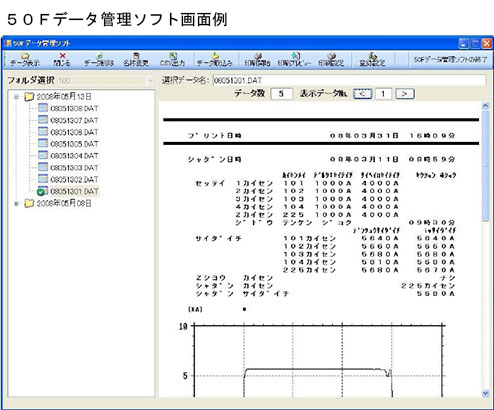Click 50Fデータ管理ソフトの終了 exit button
Image resolution: width=494 pixels, height=410 pixels.
(x=450, y=60)
